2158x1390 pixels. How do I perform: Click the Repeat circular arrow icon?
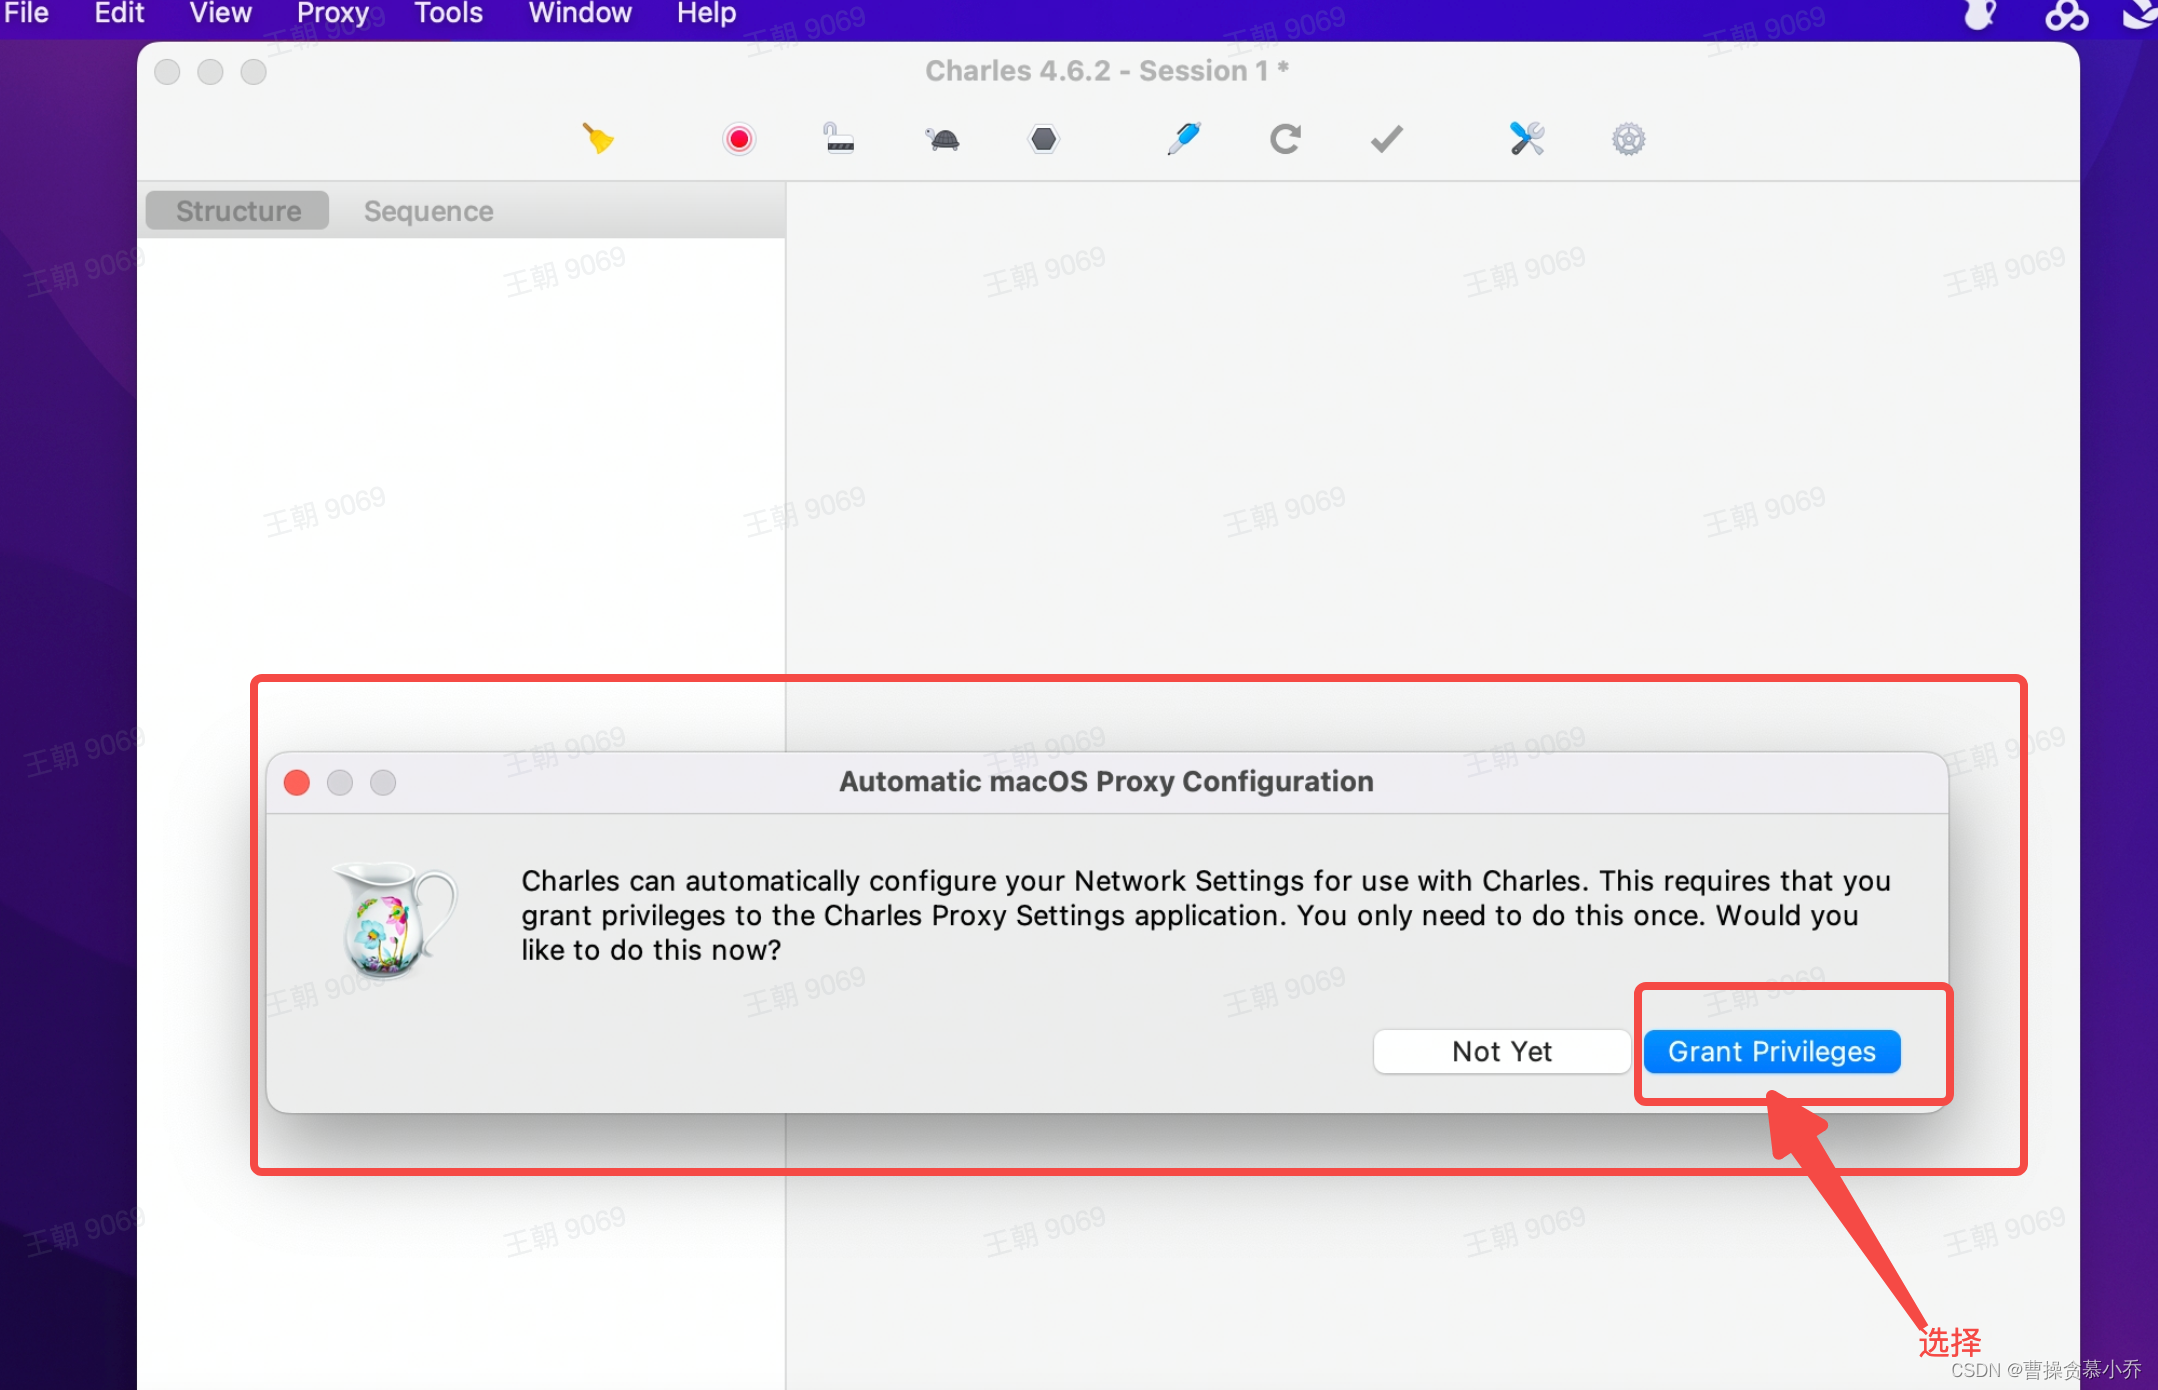click(x=1285, y=139)
